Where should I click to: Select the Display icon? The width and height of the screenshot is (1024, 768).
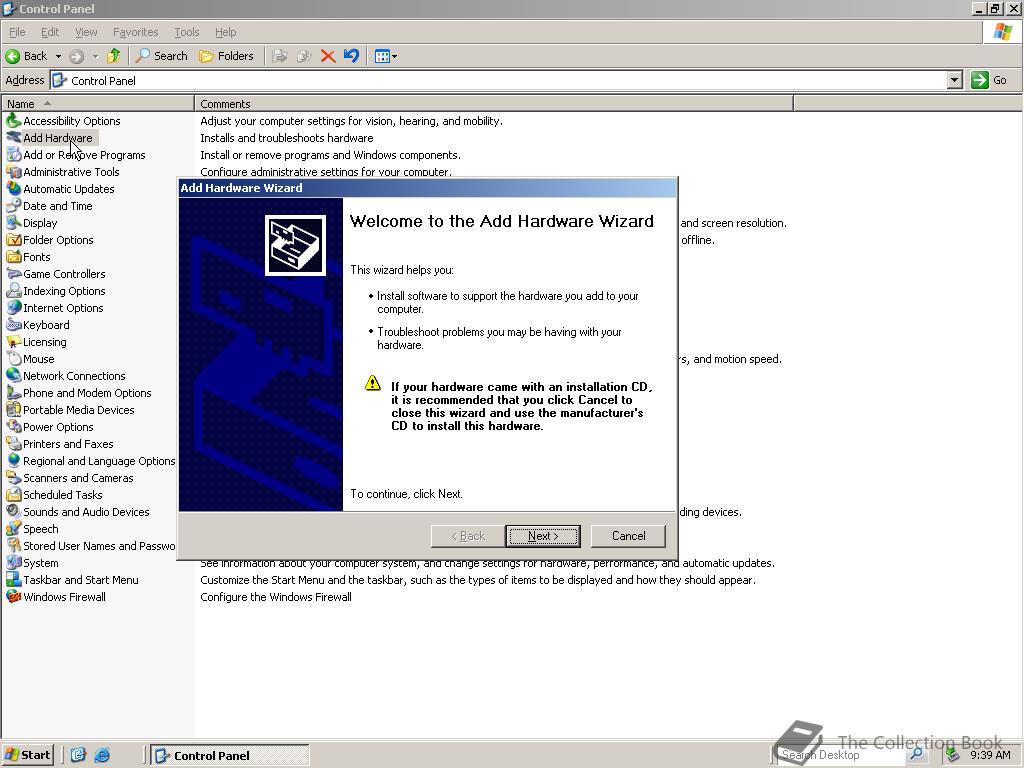pos(13,223)
